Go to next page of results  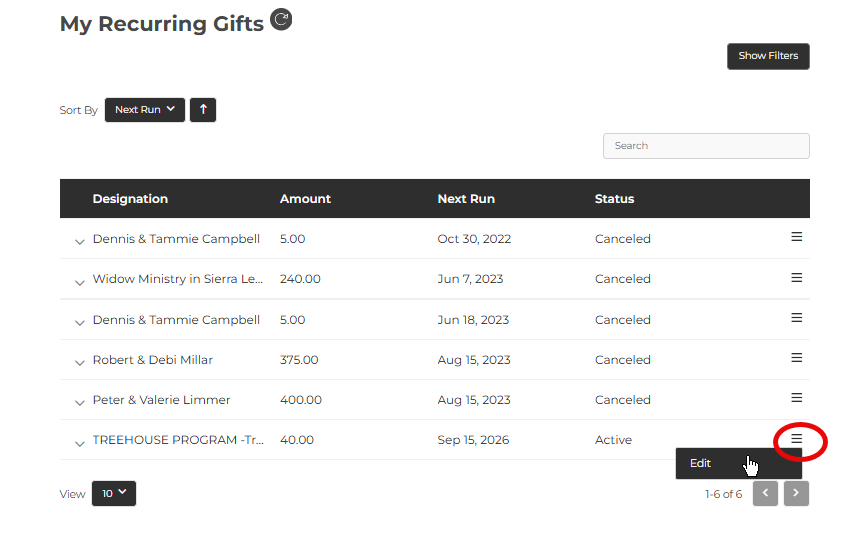[x=796, y=493]
